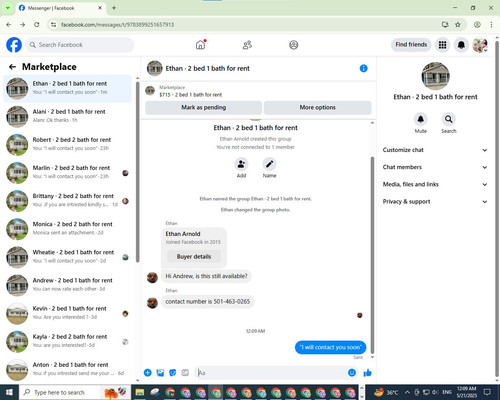Reload the page in browser
The height and width of the screenshot is (400, 500).
click(37, 24)
